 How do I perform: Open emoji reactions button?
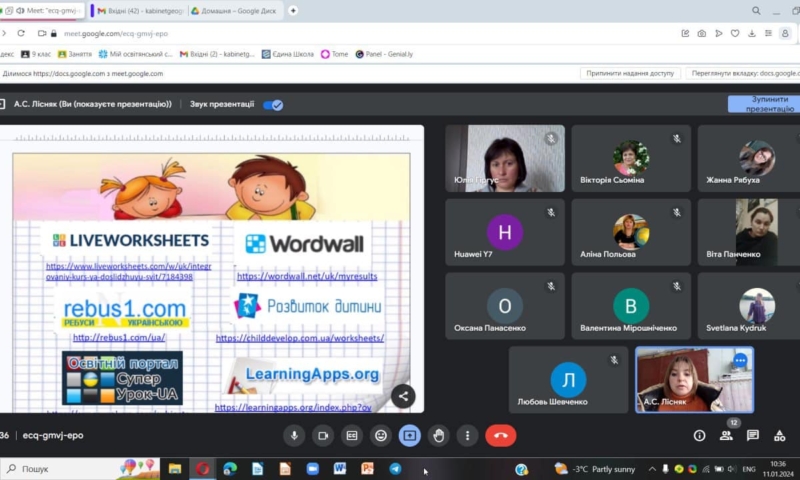(x=381, y=436)
